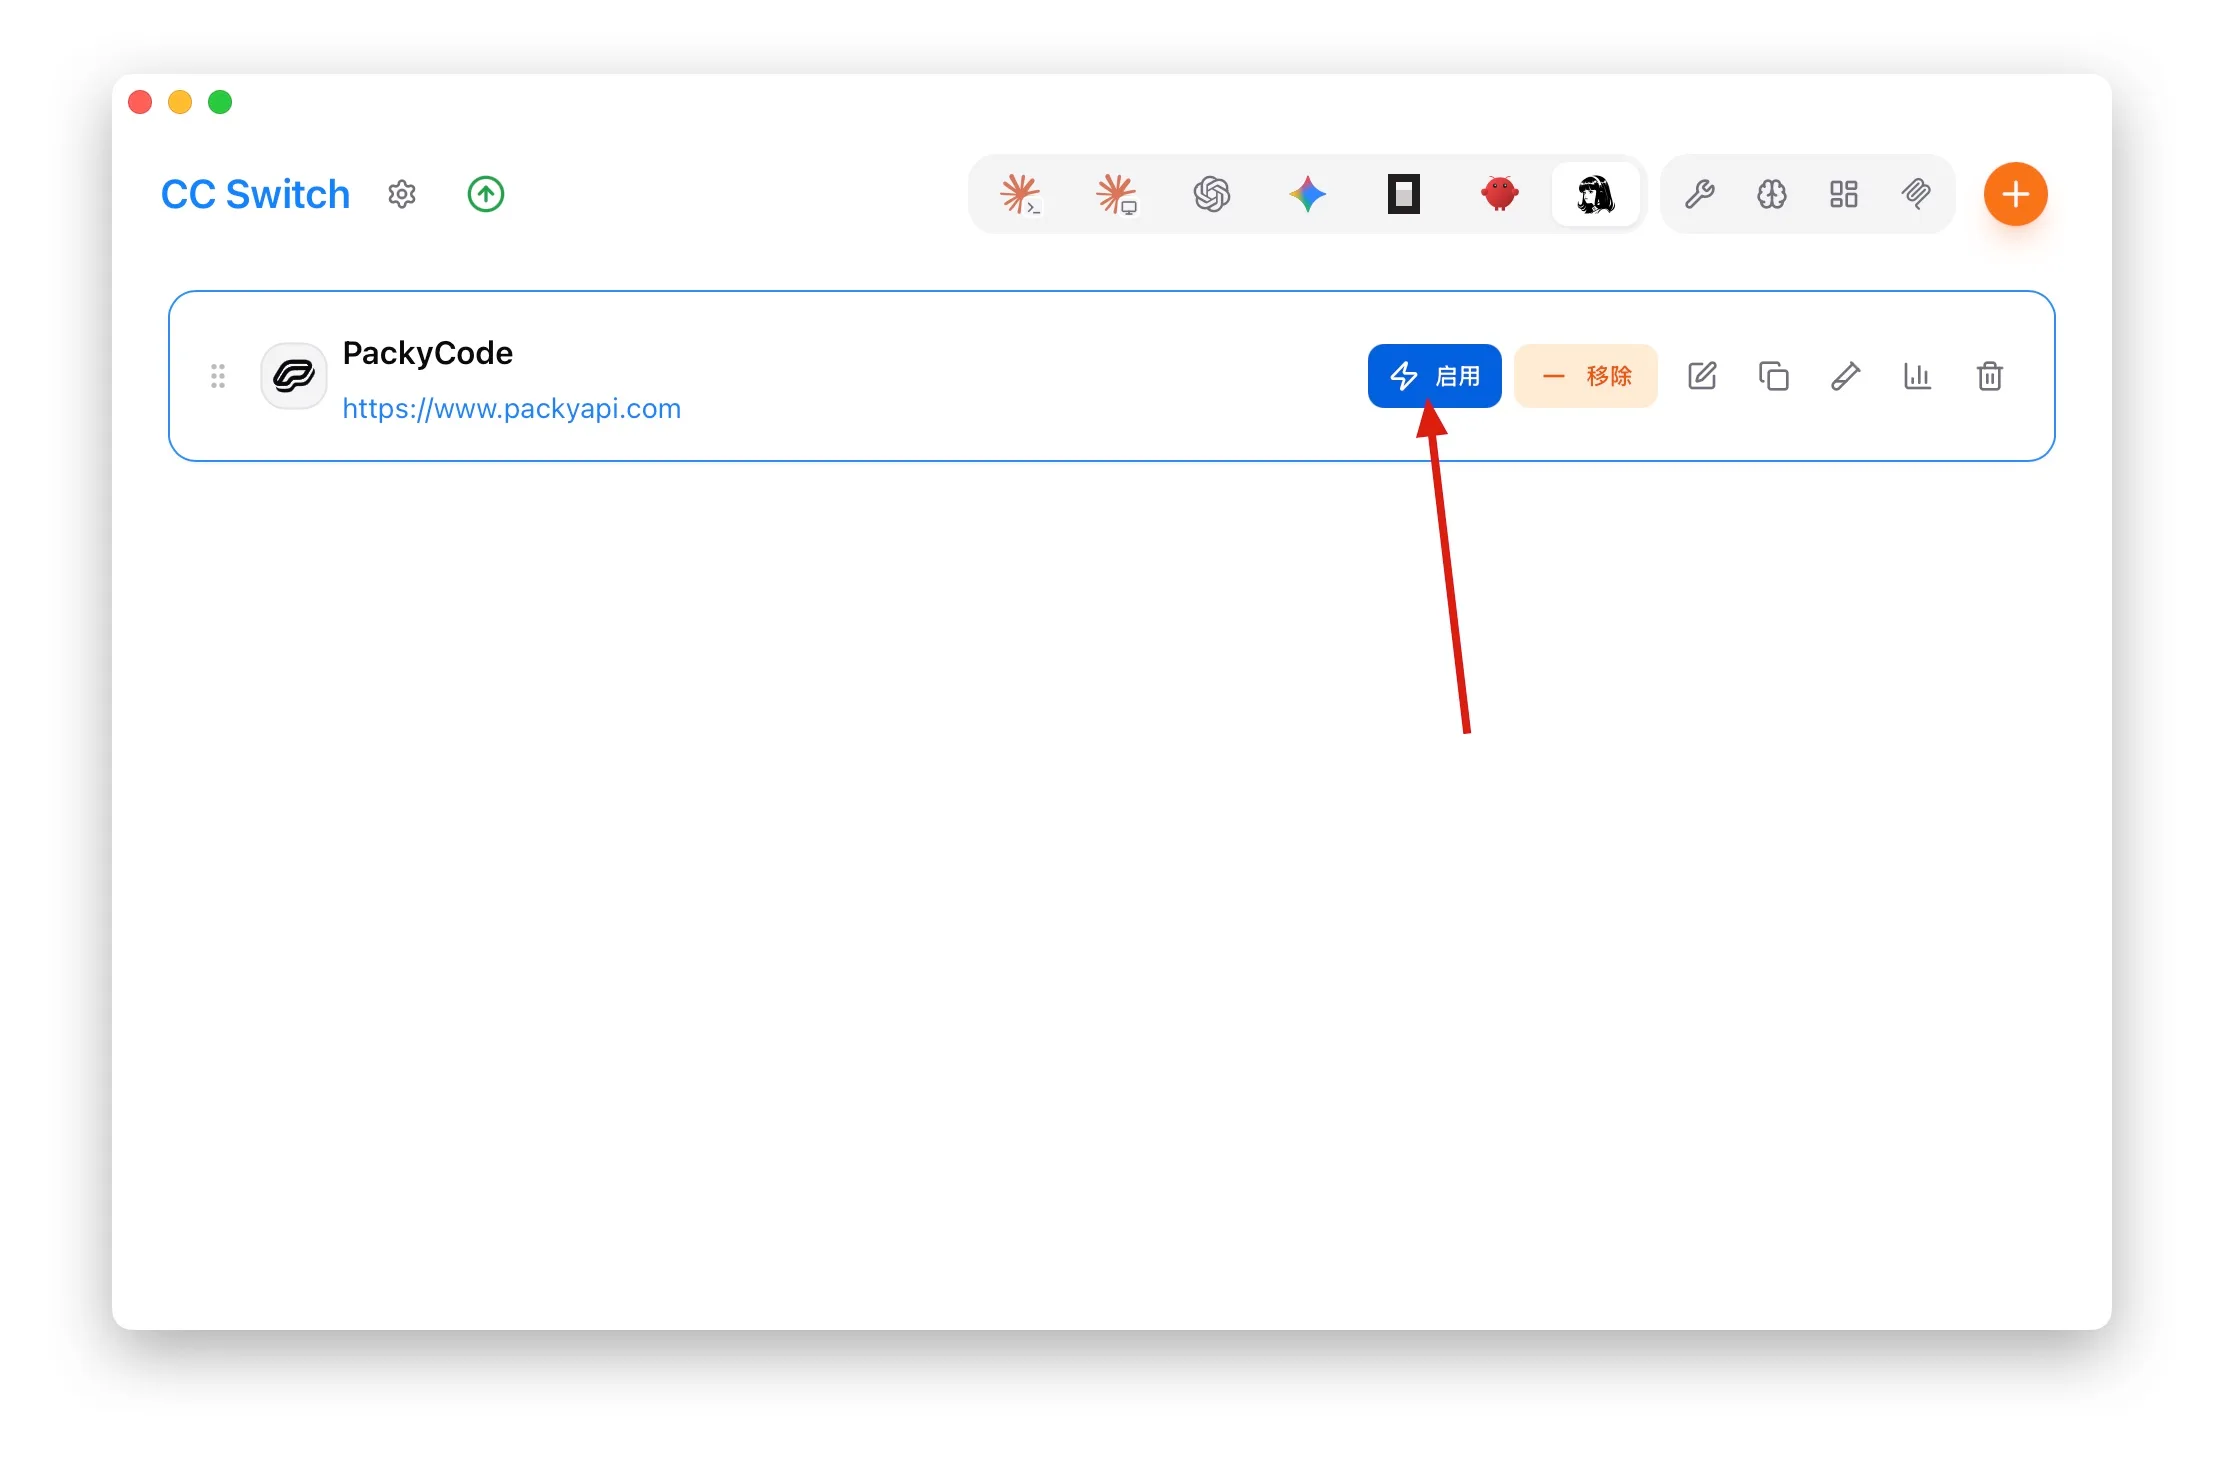
Task: Open the settings gear next to CC Switch
Action: pyautogui.click(x=402, y=194)
